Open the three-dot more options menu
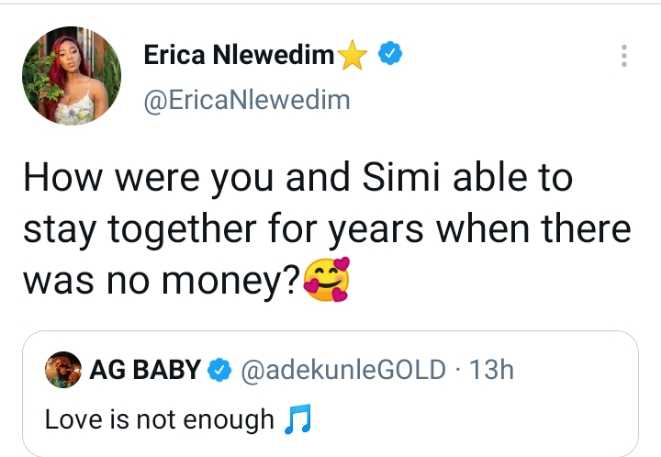The image size is (661, 457). pos(625,57)
